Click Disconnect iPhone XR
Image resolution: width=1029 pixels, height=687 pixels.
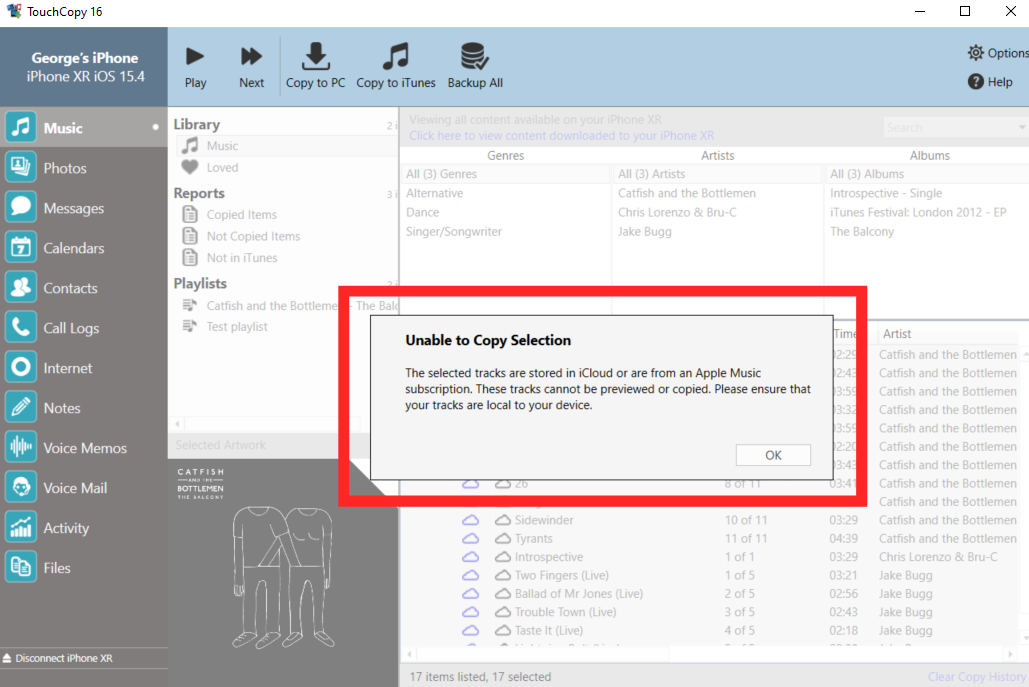tap(58, 658)
